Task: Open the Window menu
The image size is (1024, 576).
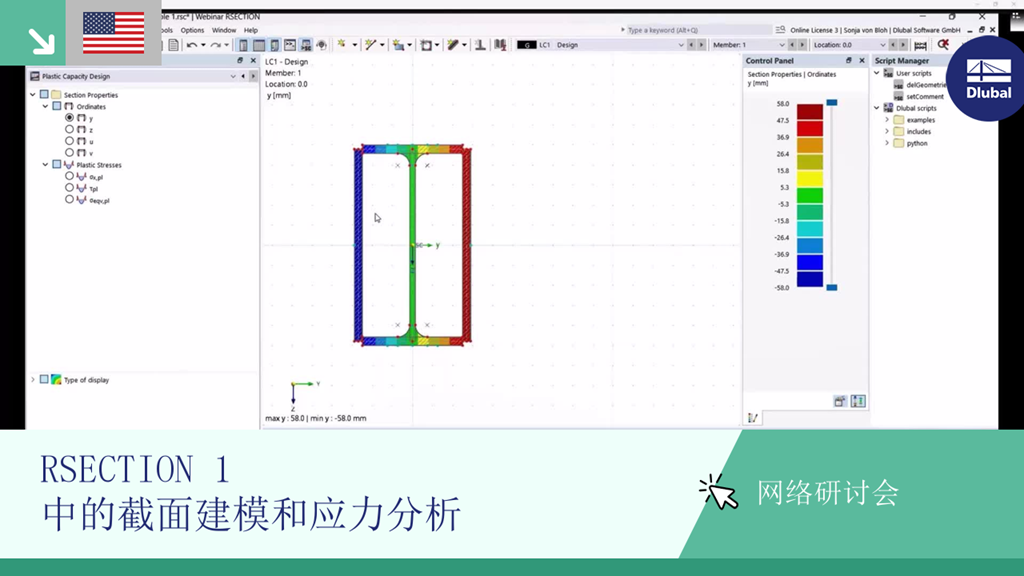Action: point(224,30)
